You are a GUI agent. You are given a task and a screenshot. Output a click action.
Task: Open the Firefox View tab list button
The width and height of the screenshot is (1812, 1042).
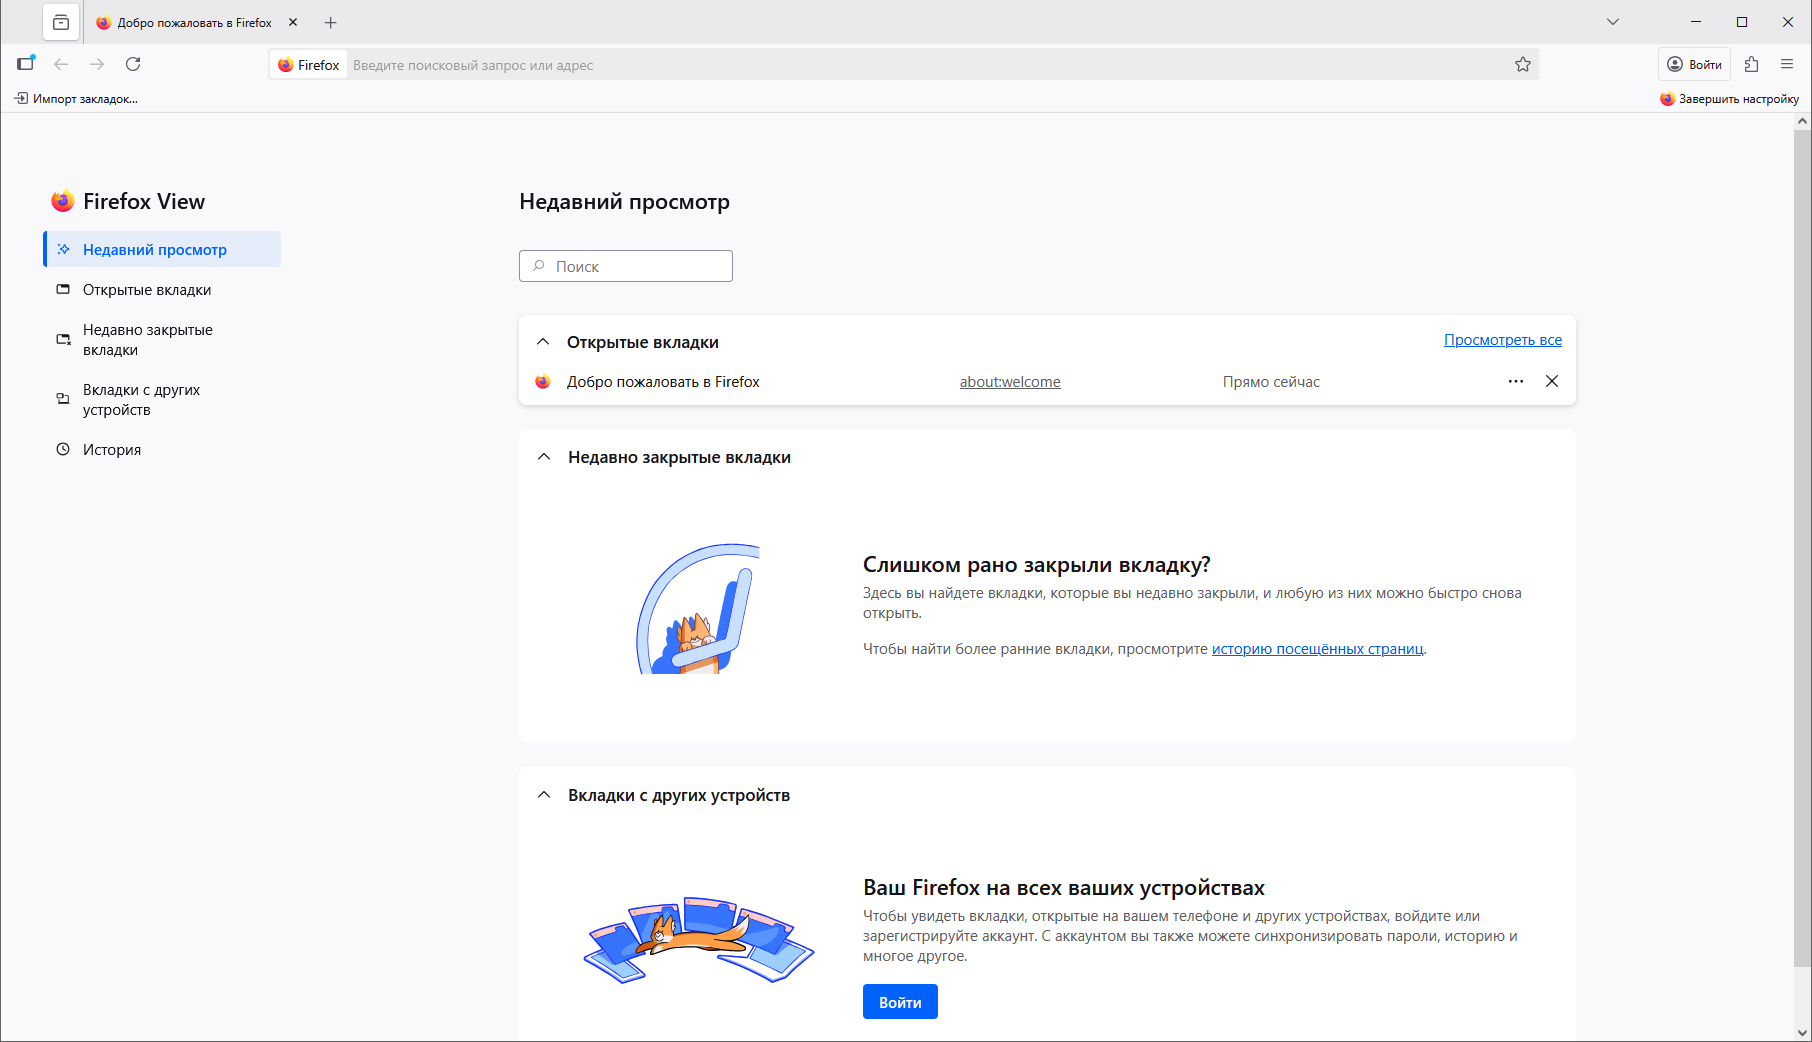[x=61, y=22]
